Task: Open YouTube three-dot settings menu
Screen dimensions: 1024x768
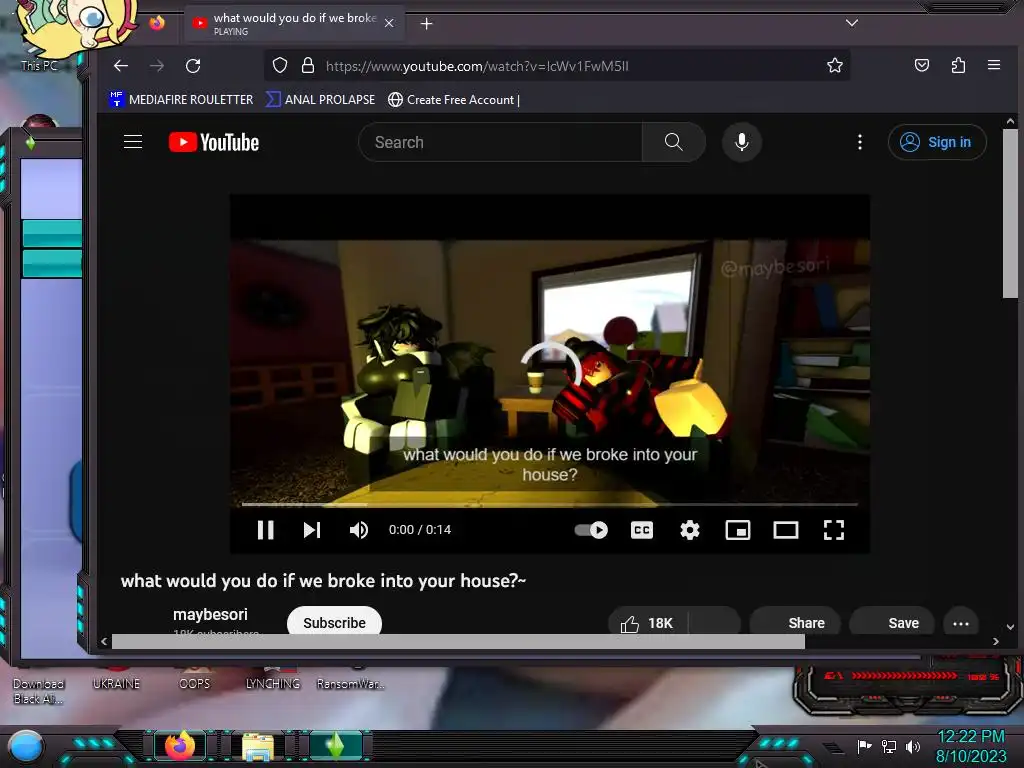Action: point(859,142)
